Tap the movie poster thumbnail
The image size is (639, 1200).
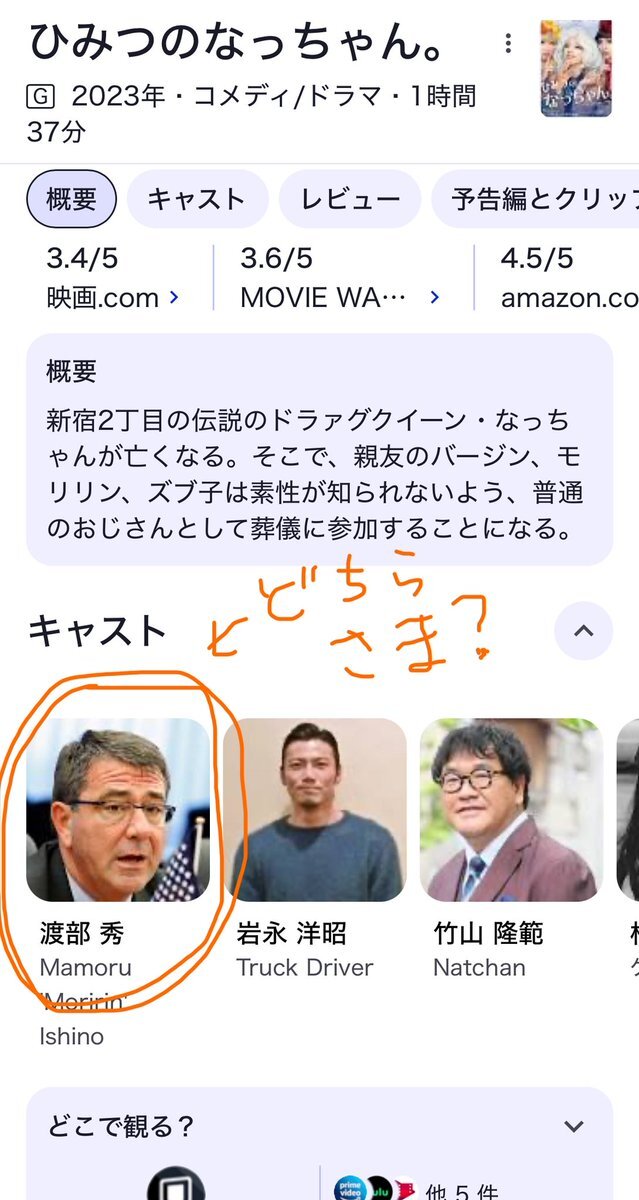coord(575,69)
